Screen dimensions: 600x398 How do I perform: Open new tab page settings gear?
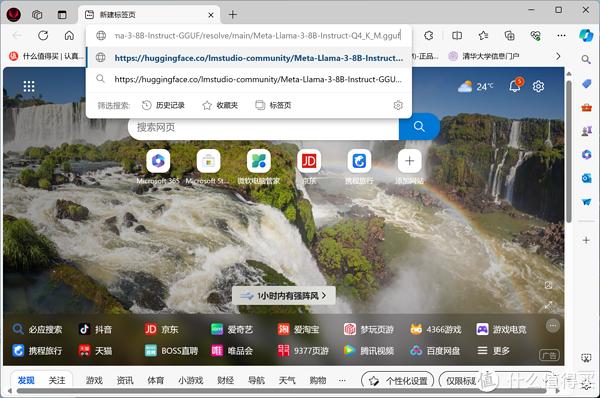click(538, 86)
